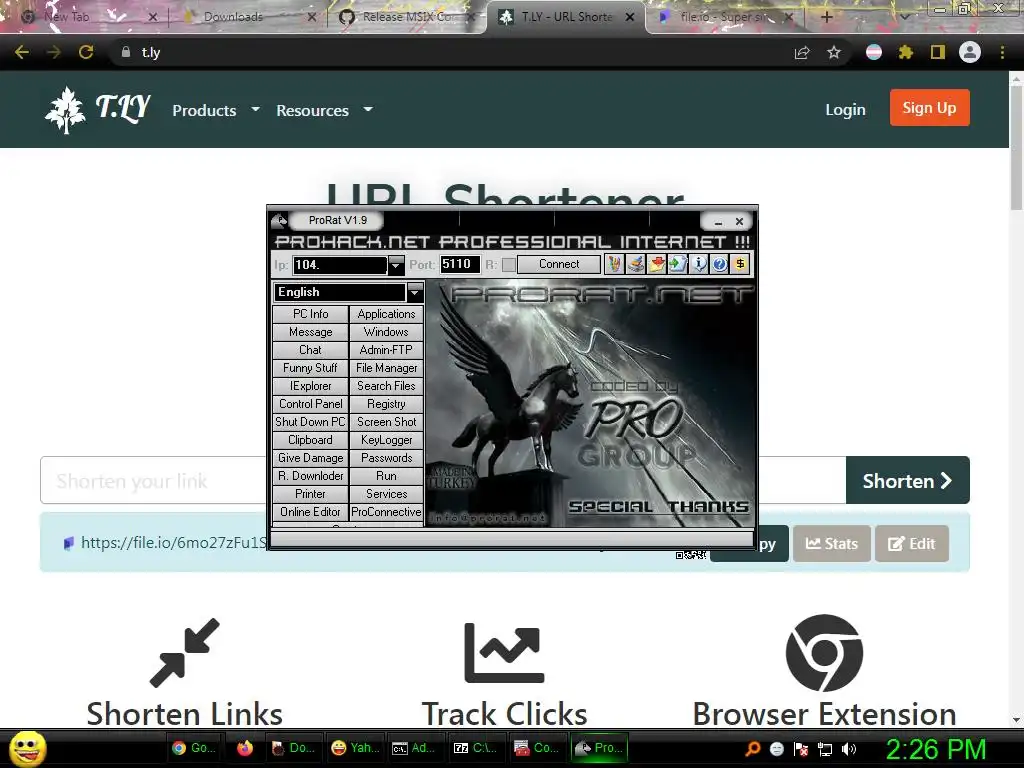
Task: Click the Shorten your link input field
Action: (443, 481)
